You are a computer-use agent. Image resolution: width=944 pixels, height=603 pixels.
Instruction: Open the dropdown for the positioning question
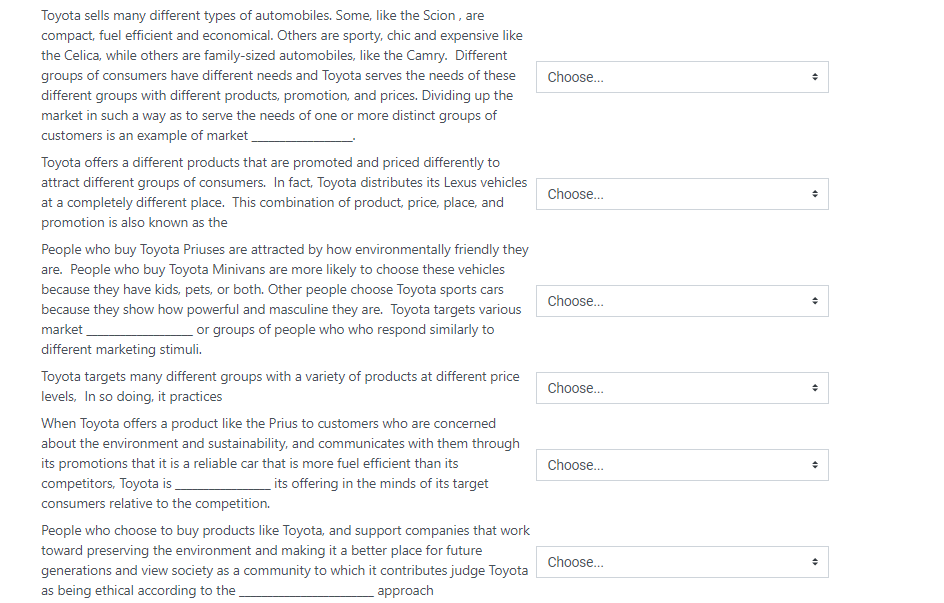coord(681,464)
